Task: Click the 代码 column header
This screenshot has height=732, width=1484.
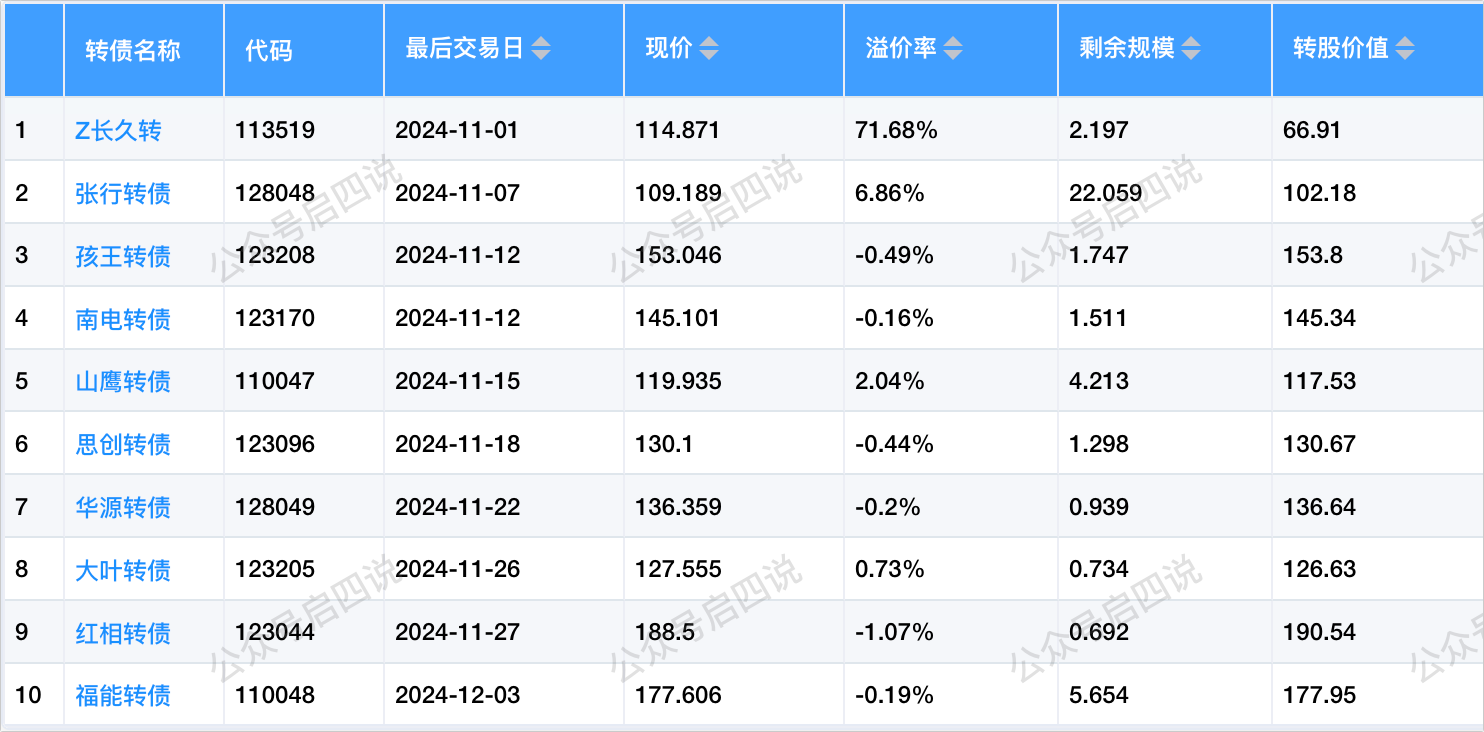Action: (x=269, y=50)
